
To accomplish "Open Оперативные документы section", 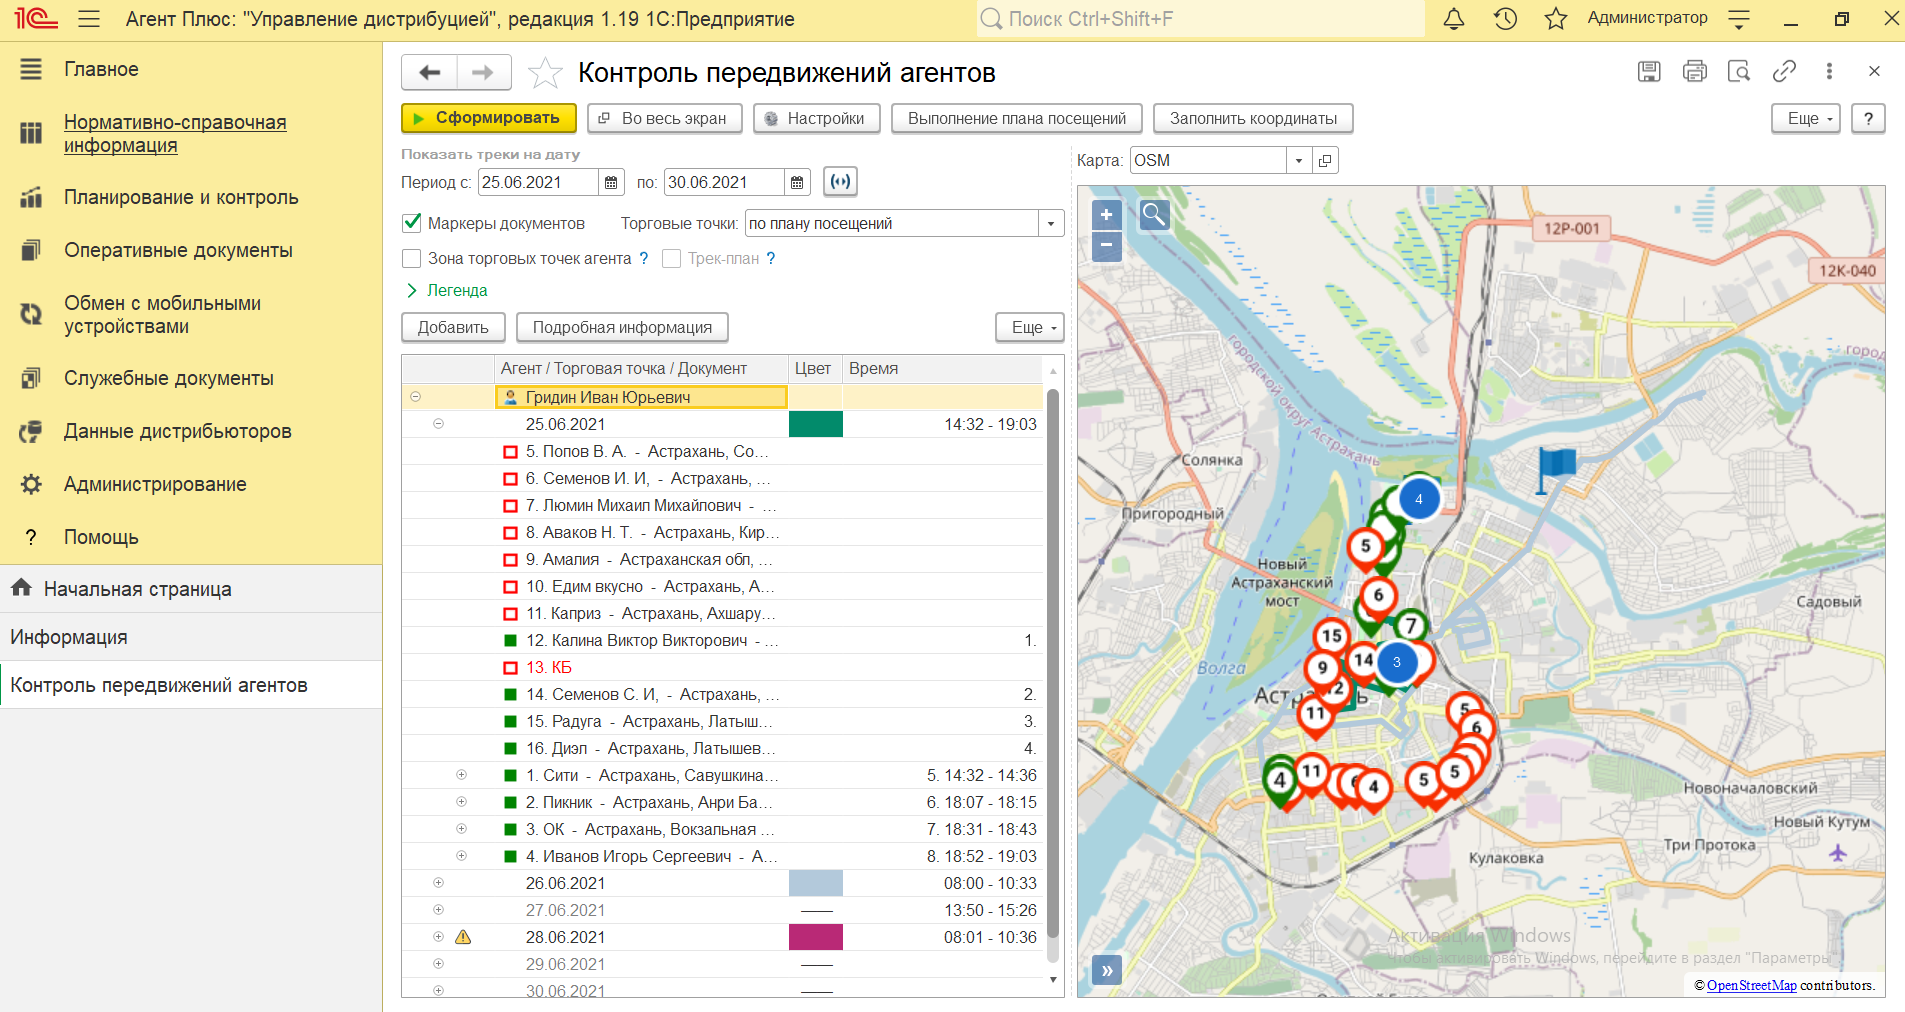I will click(178, 250).
